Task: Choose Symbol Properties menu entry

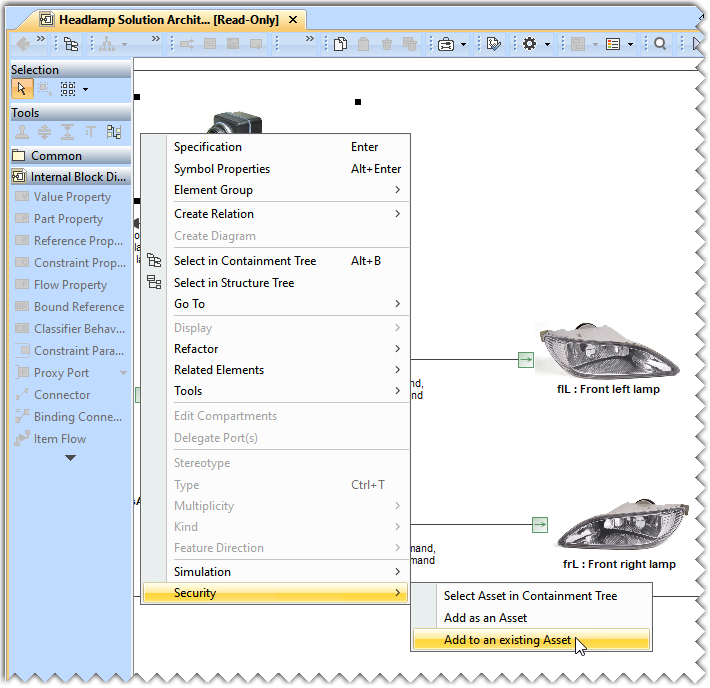Action: coord(222,169)
